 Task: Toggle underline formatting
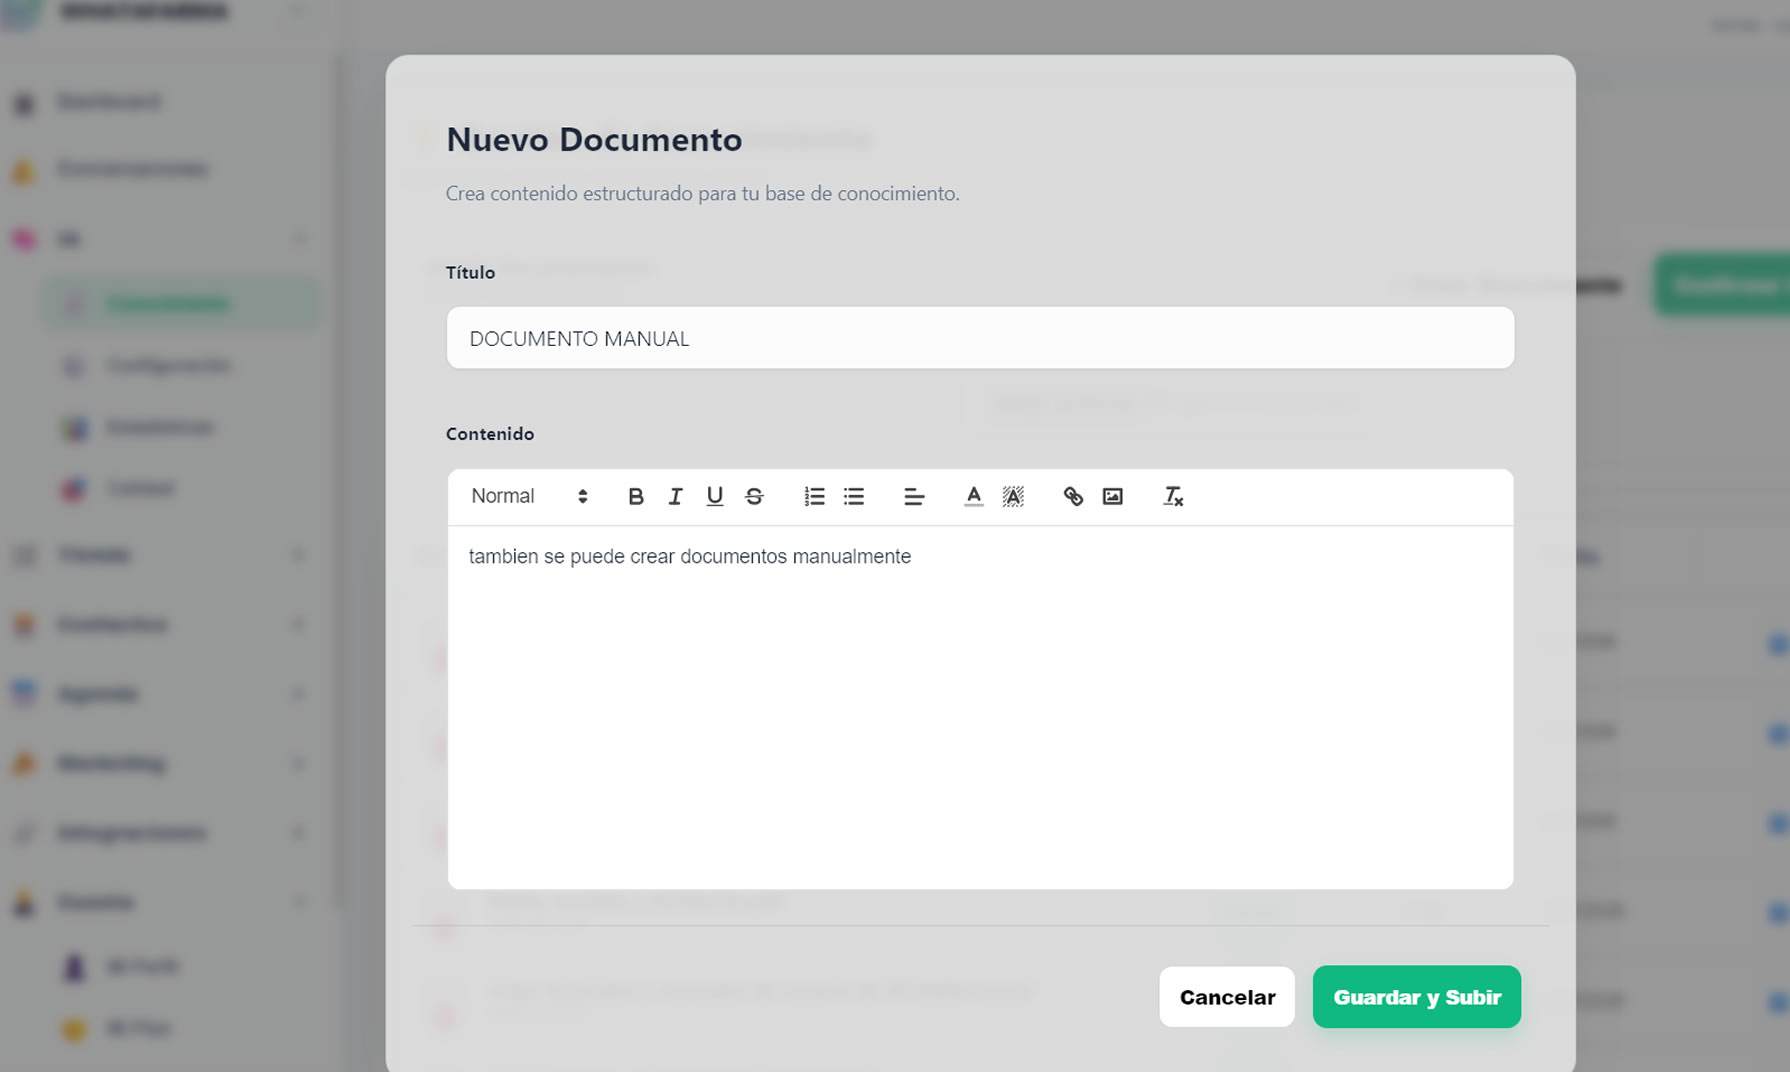click(x=714, y=496)
